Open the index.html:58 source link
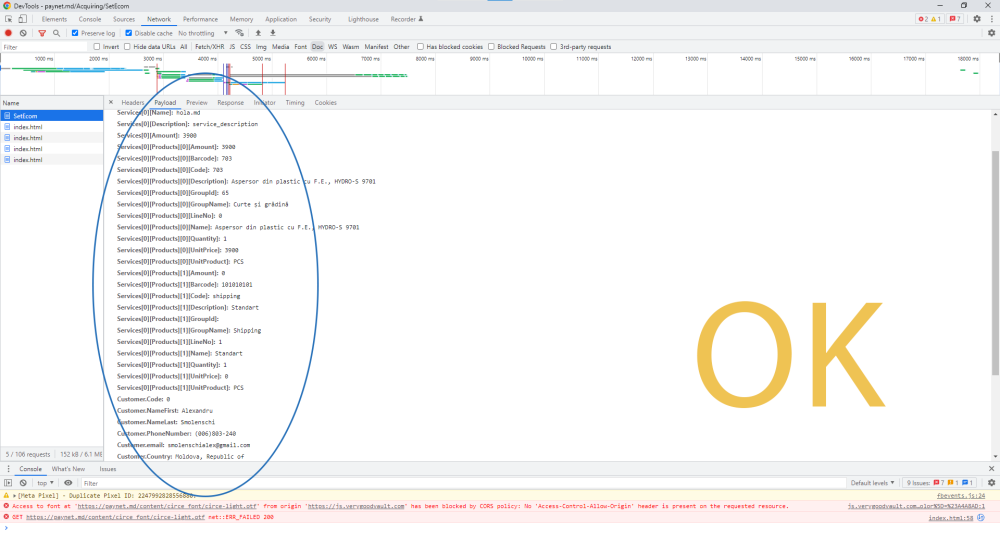This screenshot has height=542, width=1000. 951,518
